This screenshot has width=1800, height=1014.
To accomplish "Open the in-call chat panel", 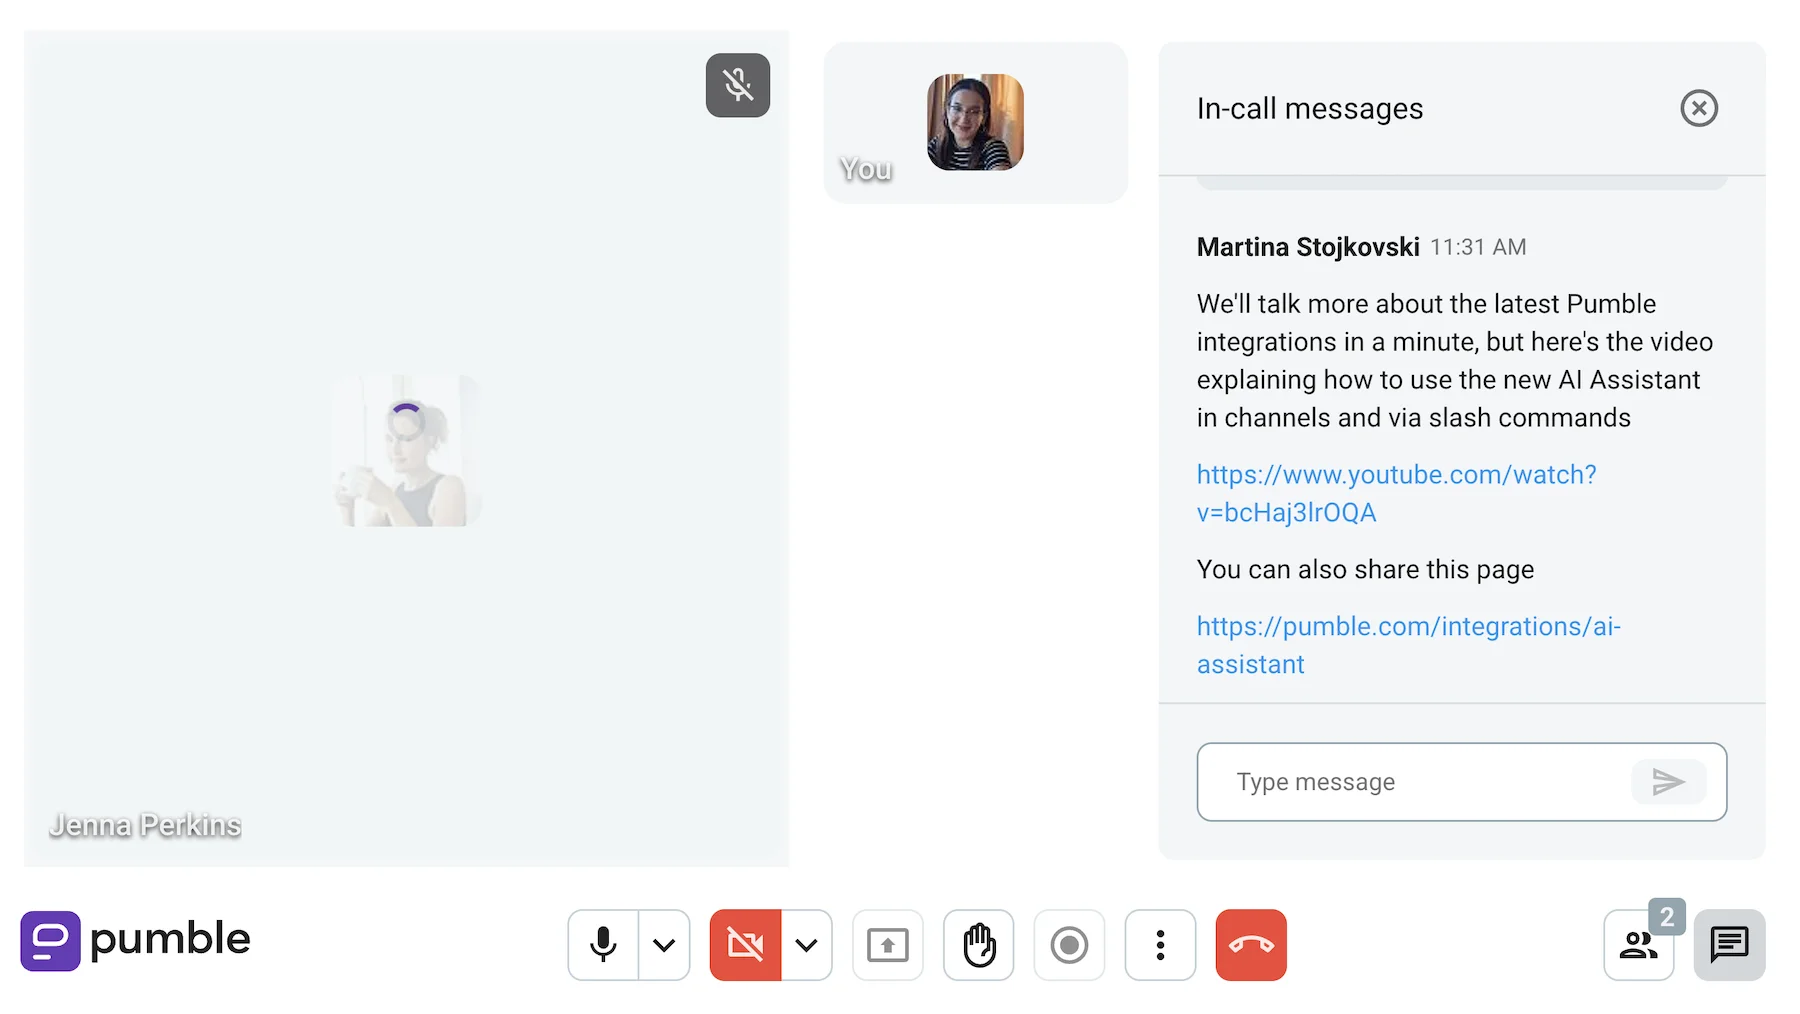I will click(x=1729, y=944).
